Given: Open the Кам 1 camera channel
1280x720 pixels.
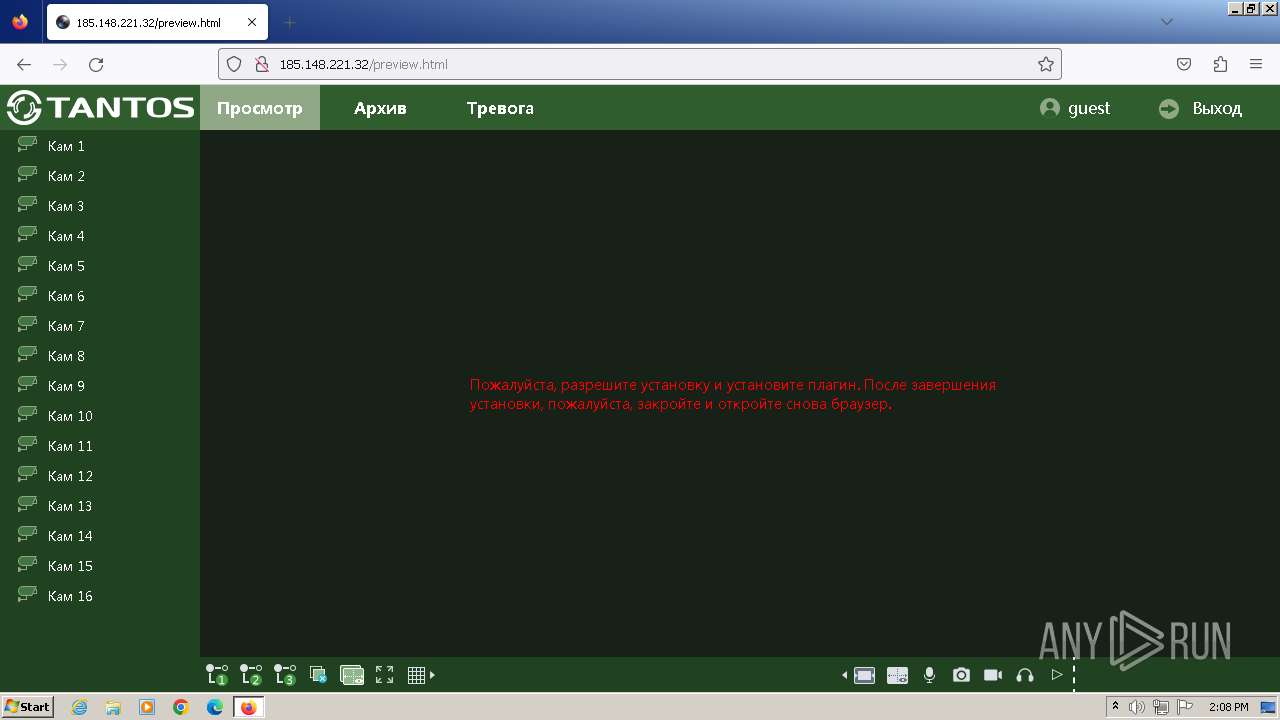Looking at the screenshot, I should 66,146.
